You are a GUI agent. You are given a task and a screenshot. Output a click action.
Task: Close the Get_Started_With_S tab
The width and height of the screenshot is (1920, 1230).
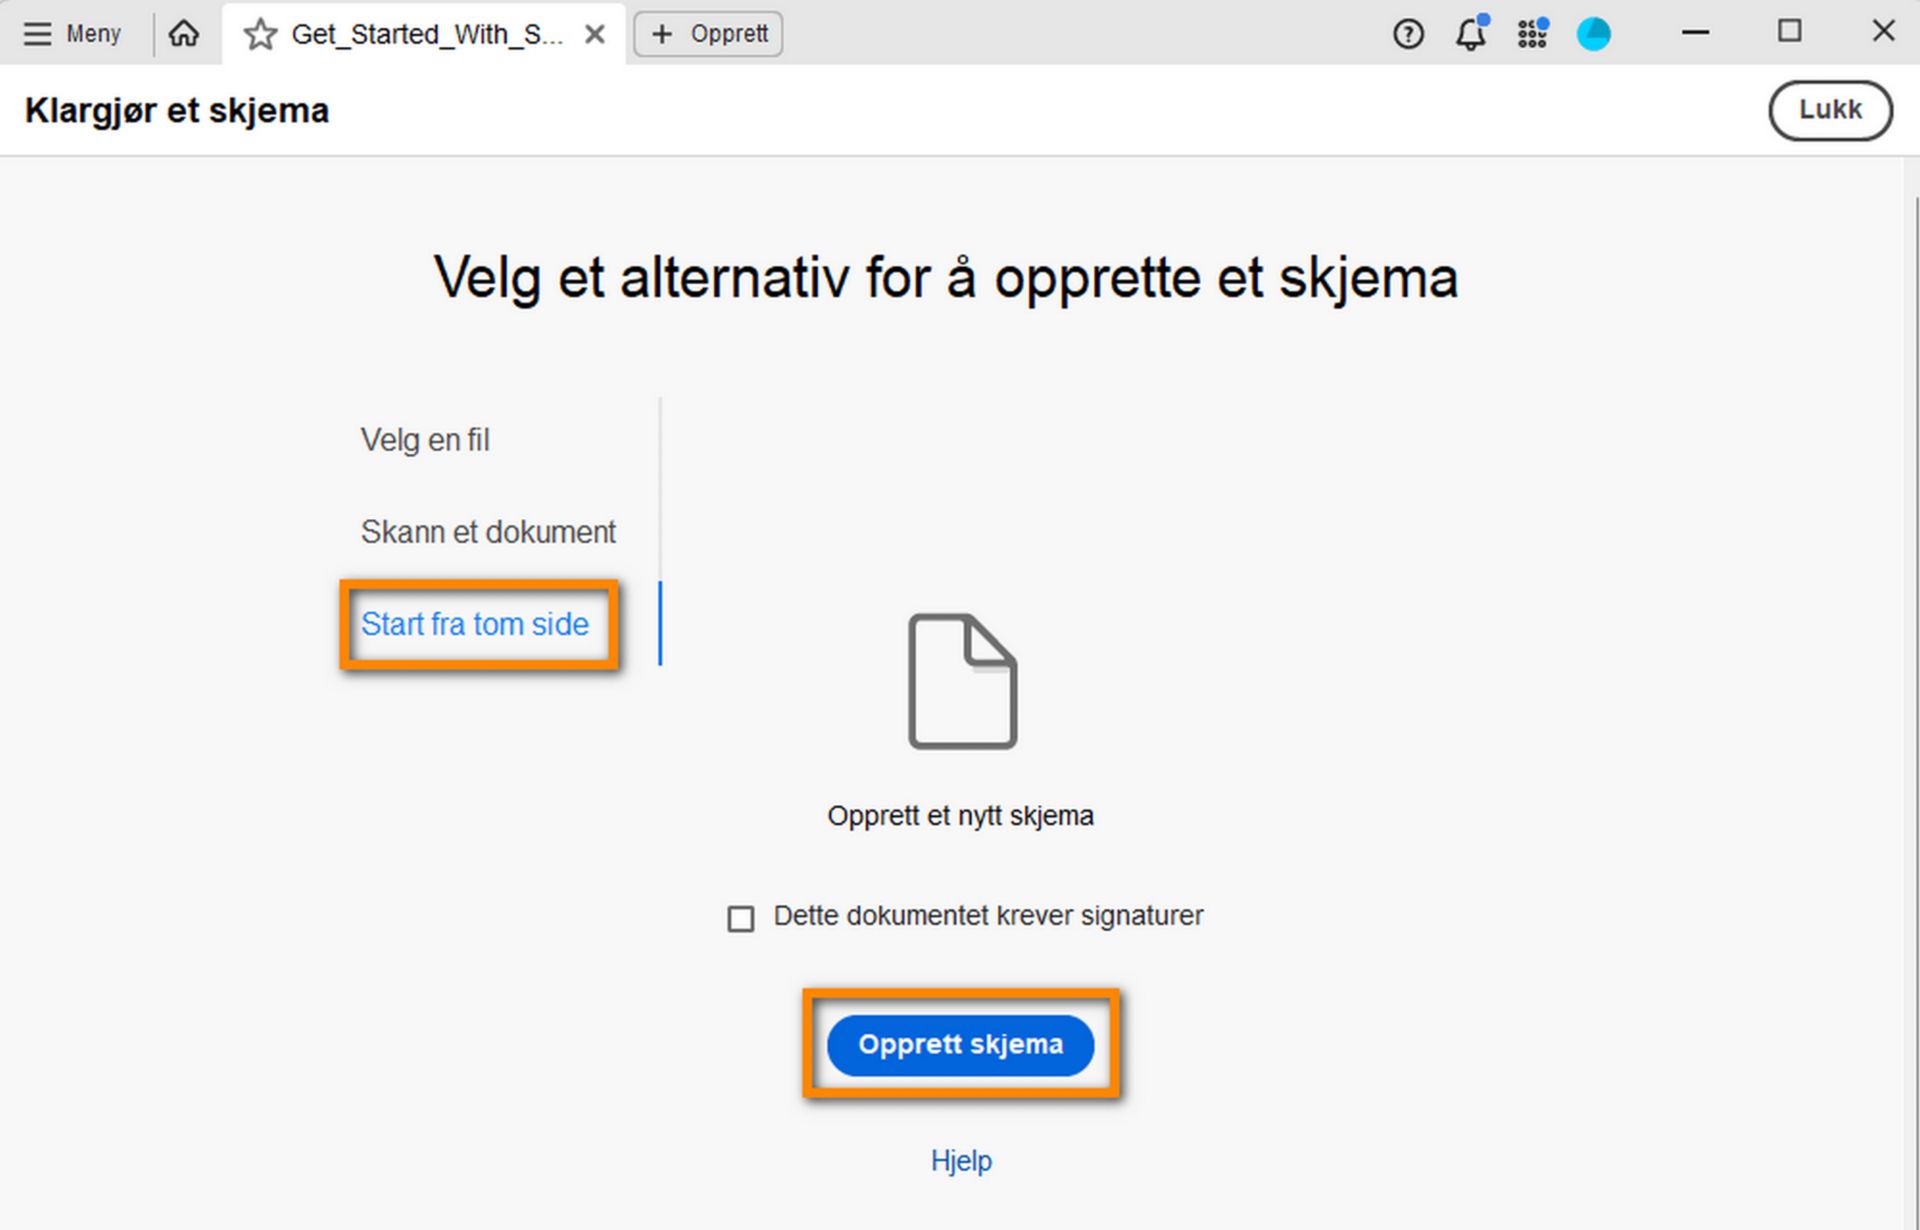tap(595, 33)
